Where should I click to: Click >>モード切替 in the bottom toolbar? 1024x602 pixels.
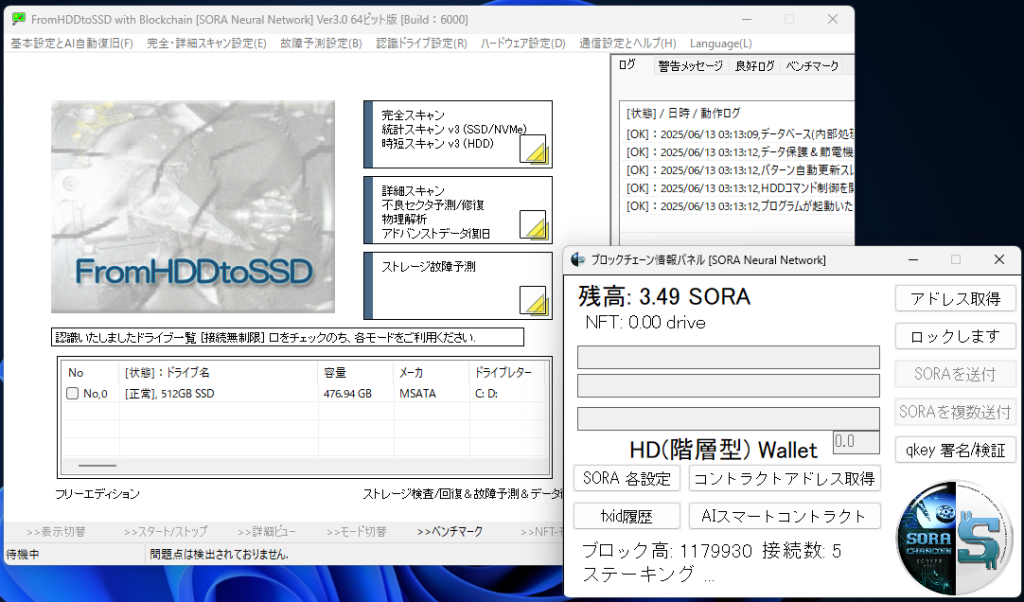coord(357,531)
